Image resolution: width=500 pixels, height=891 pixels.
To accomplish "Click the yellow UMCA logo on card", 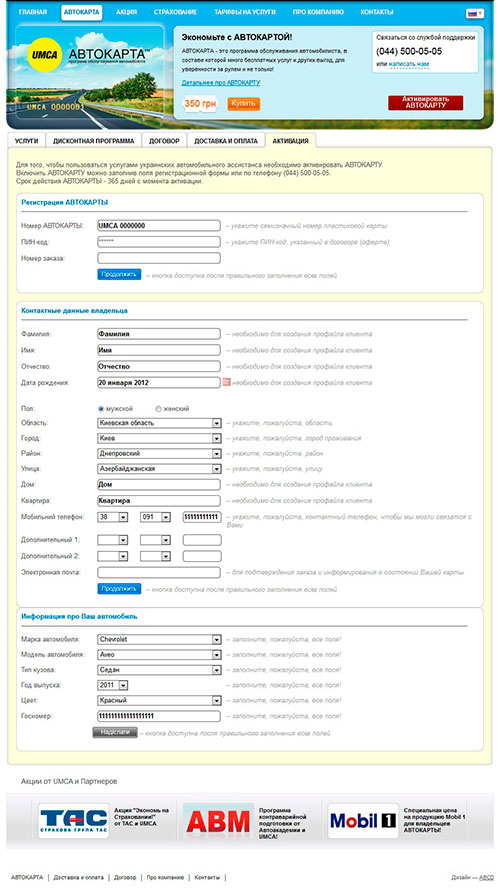I will pos(45,55).
